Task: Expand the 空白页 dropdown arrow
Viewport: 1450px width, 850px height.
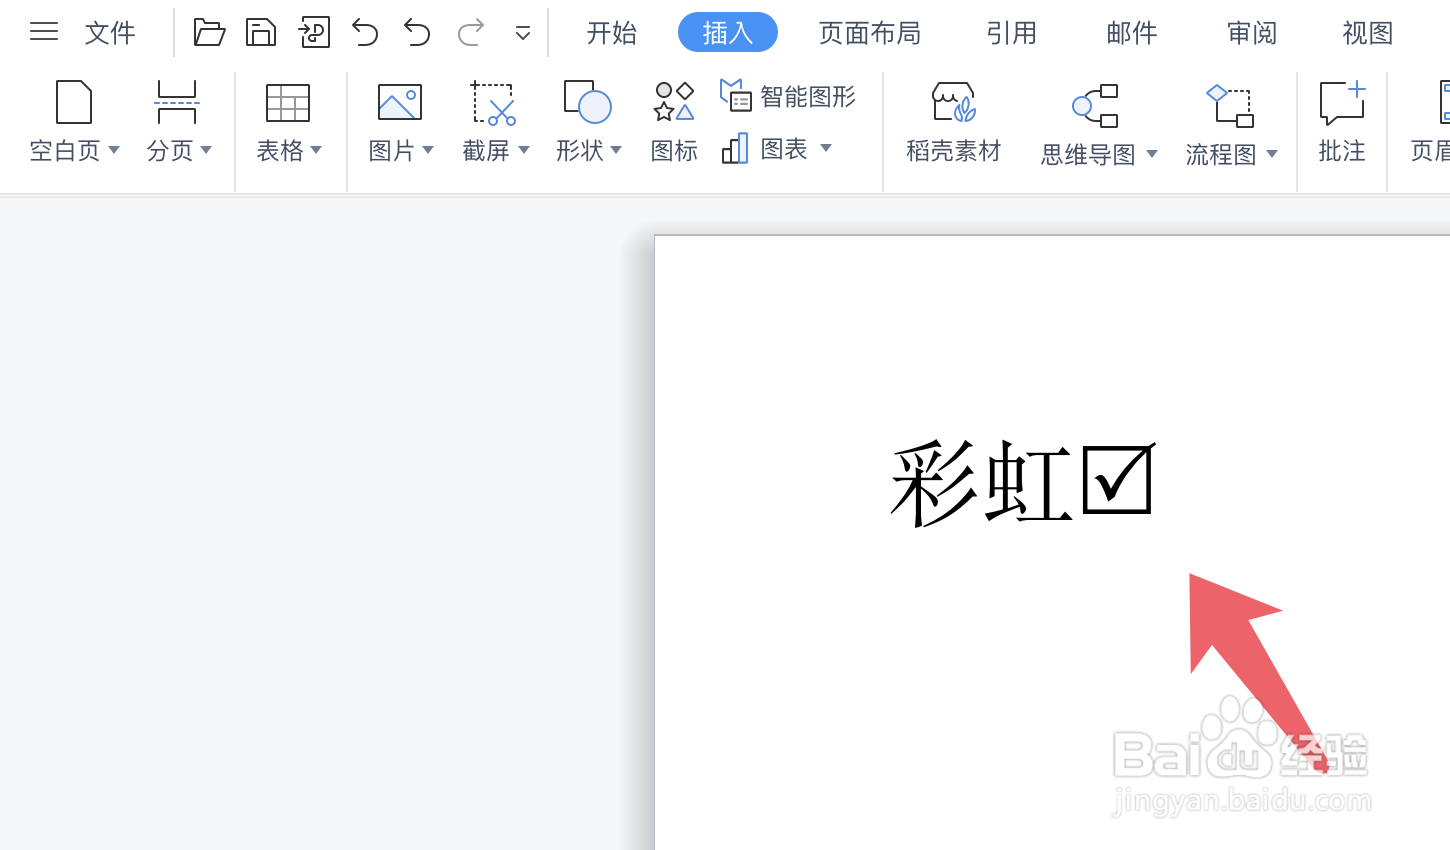Action: click(x=114, y=150)
